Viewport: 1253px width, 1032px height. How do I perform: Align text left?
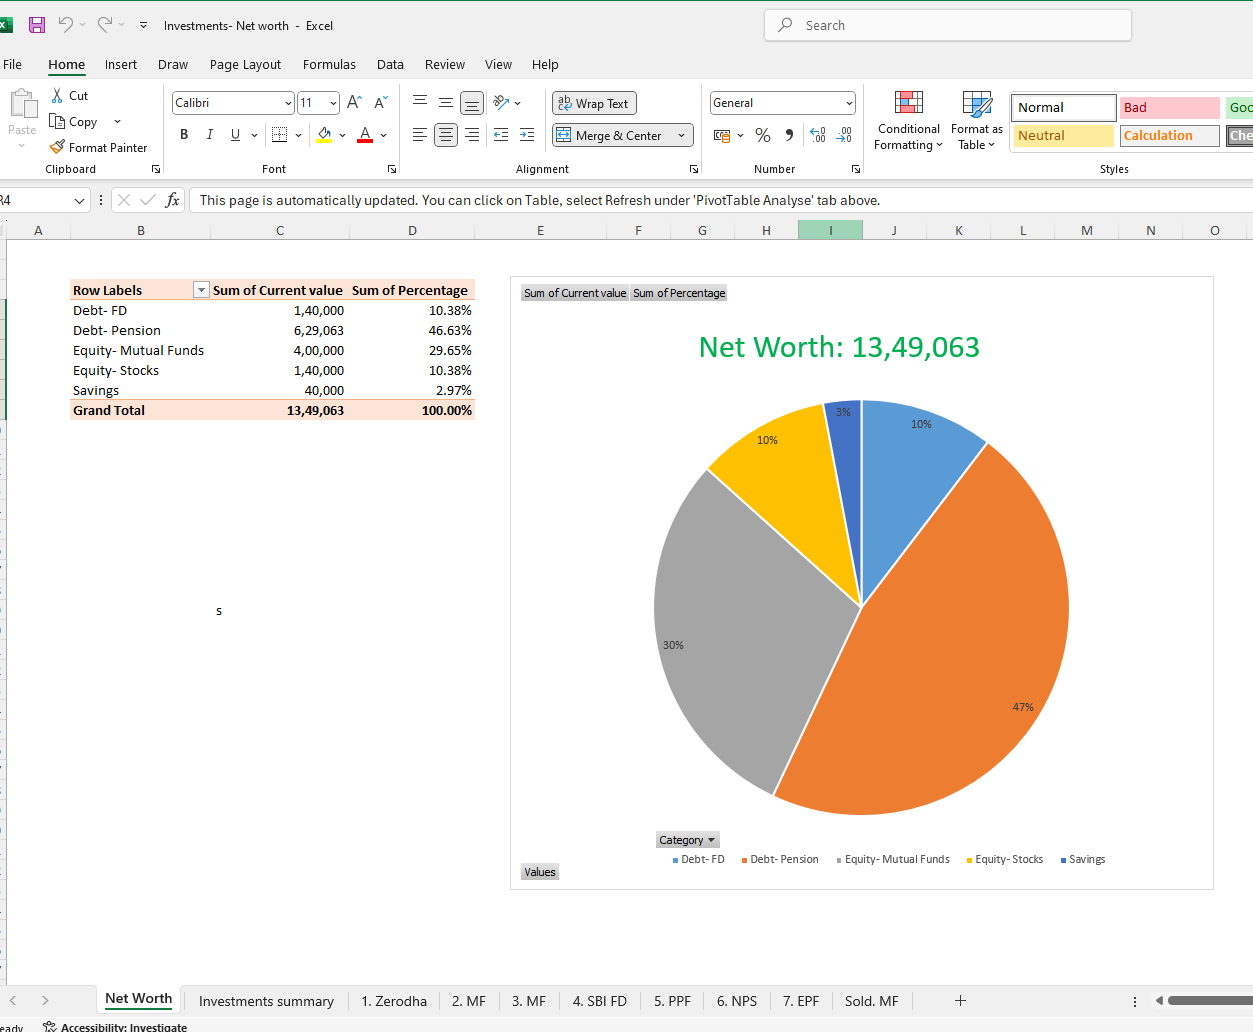click(420, 135)
